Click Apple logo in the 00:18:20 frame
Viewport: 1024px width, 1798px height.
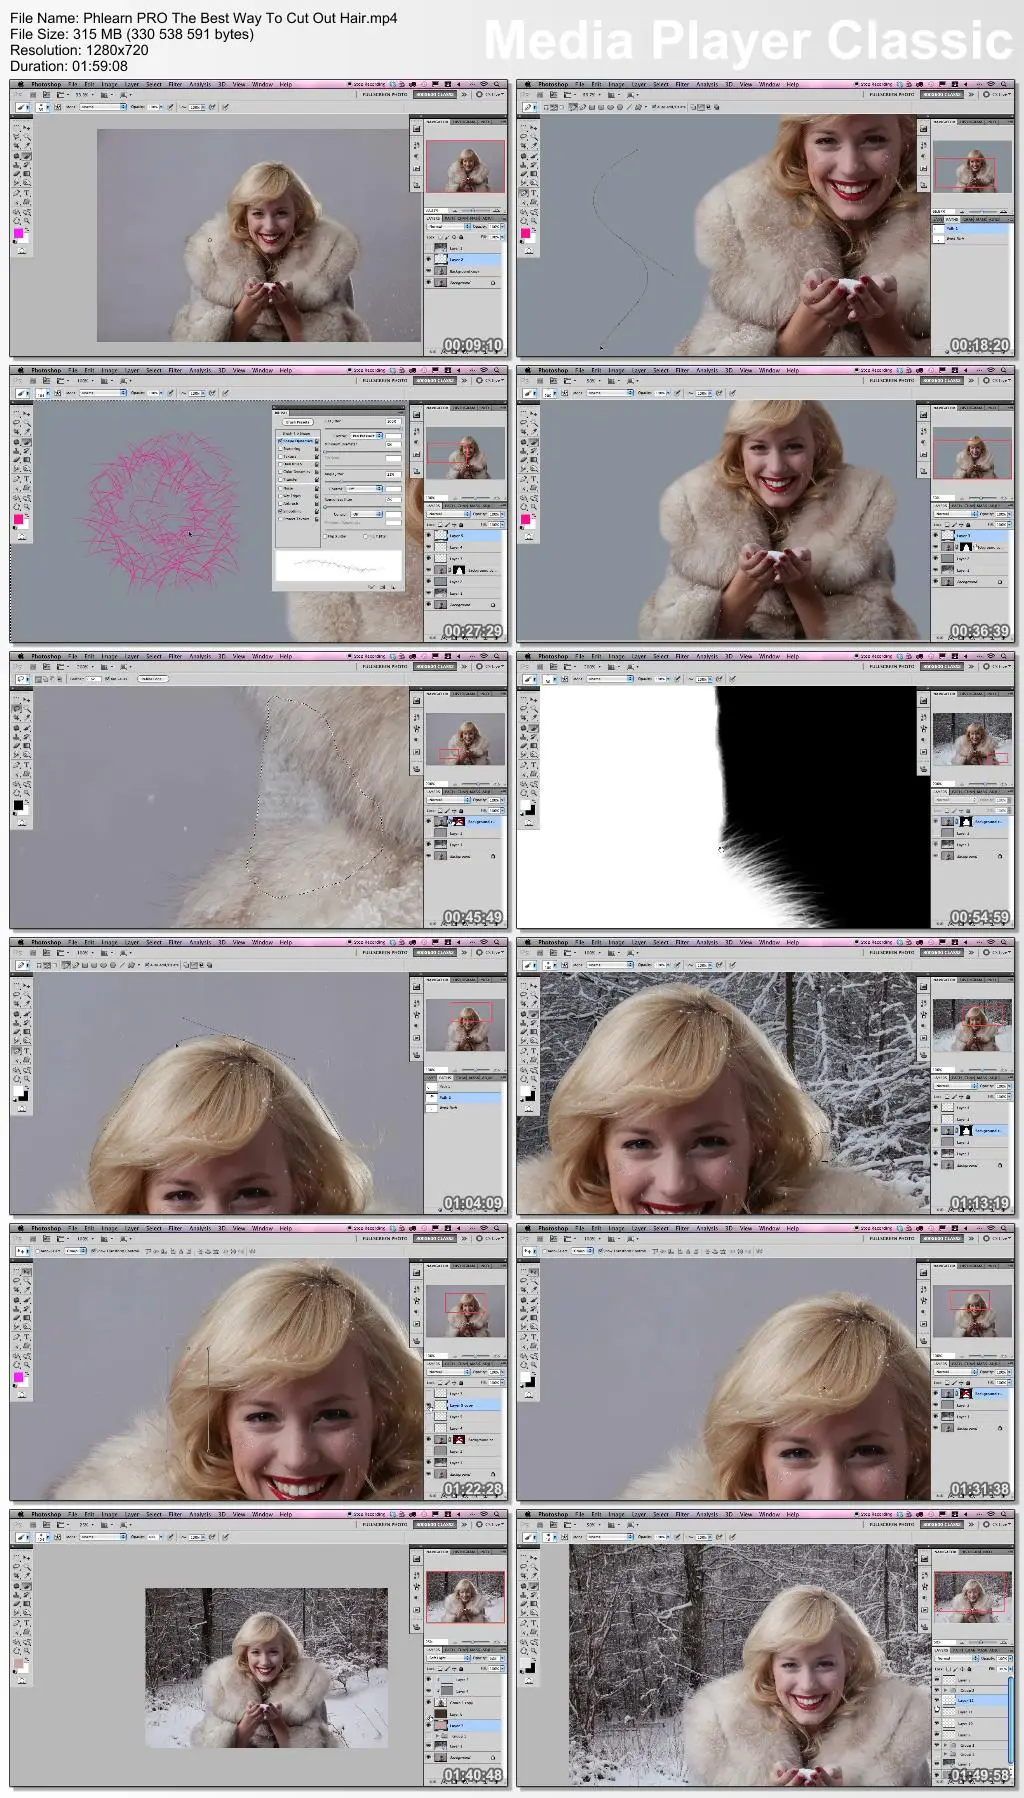526,85
